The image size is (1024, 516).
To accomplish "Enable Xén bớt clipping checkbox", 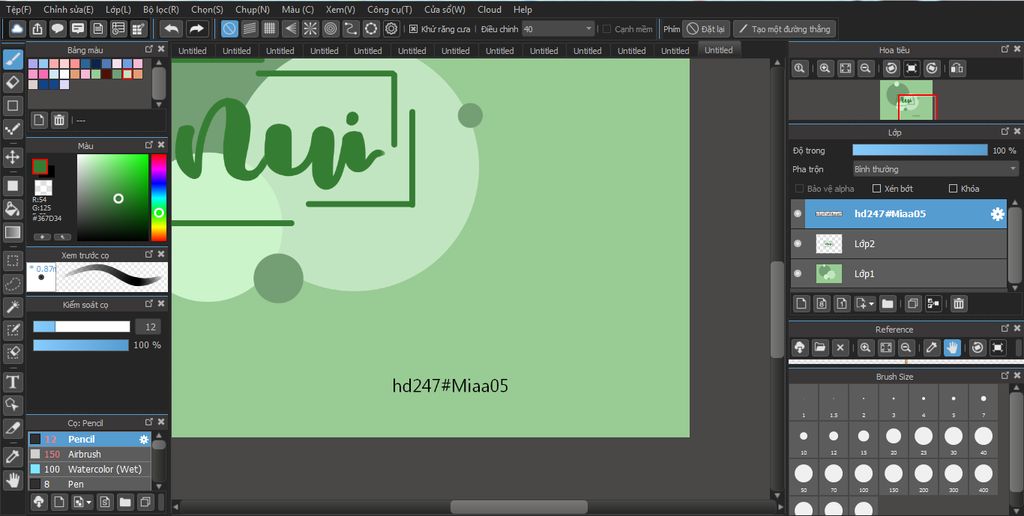I will point(876,189).
